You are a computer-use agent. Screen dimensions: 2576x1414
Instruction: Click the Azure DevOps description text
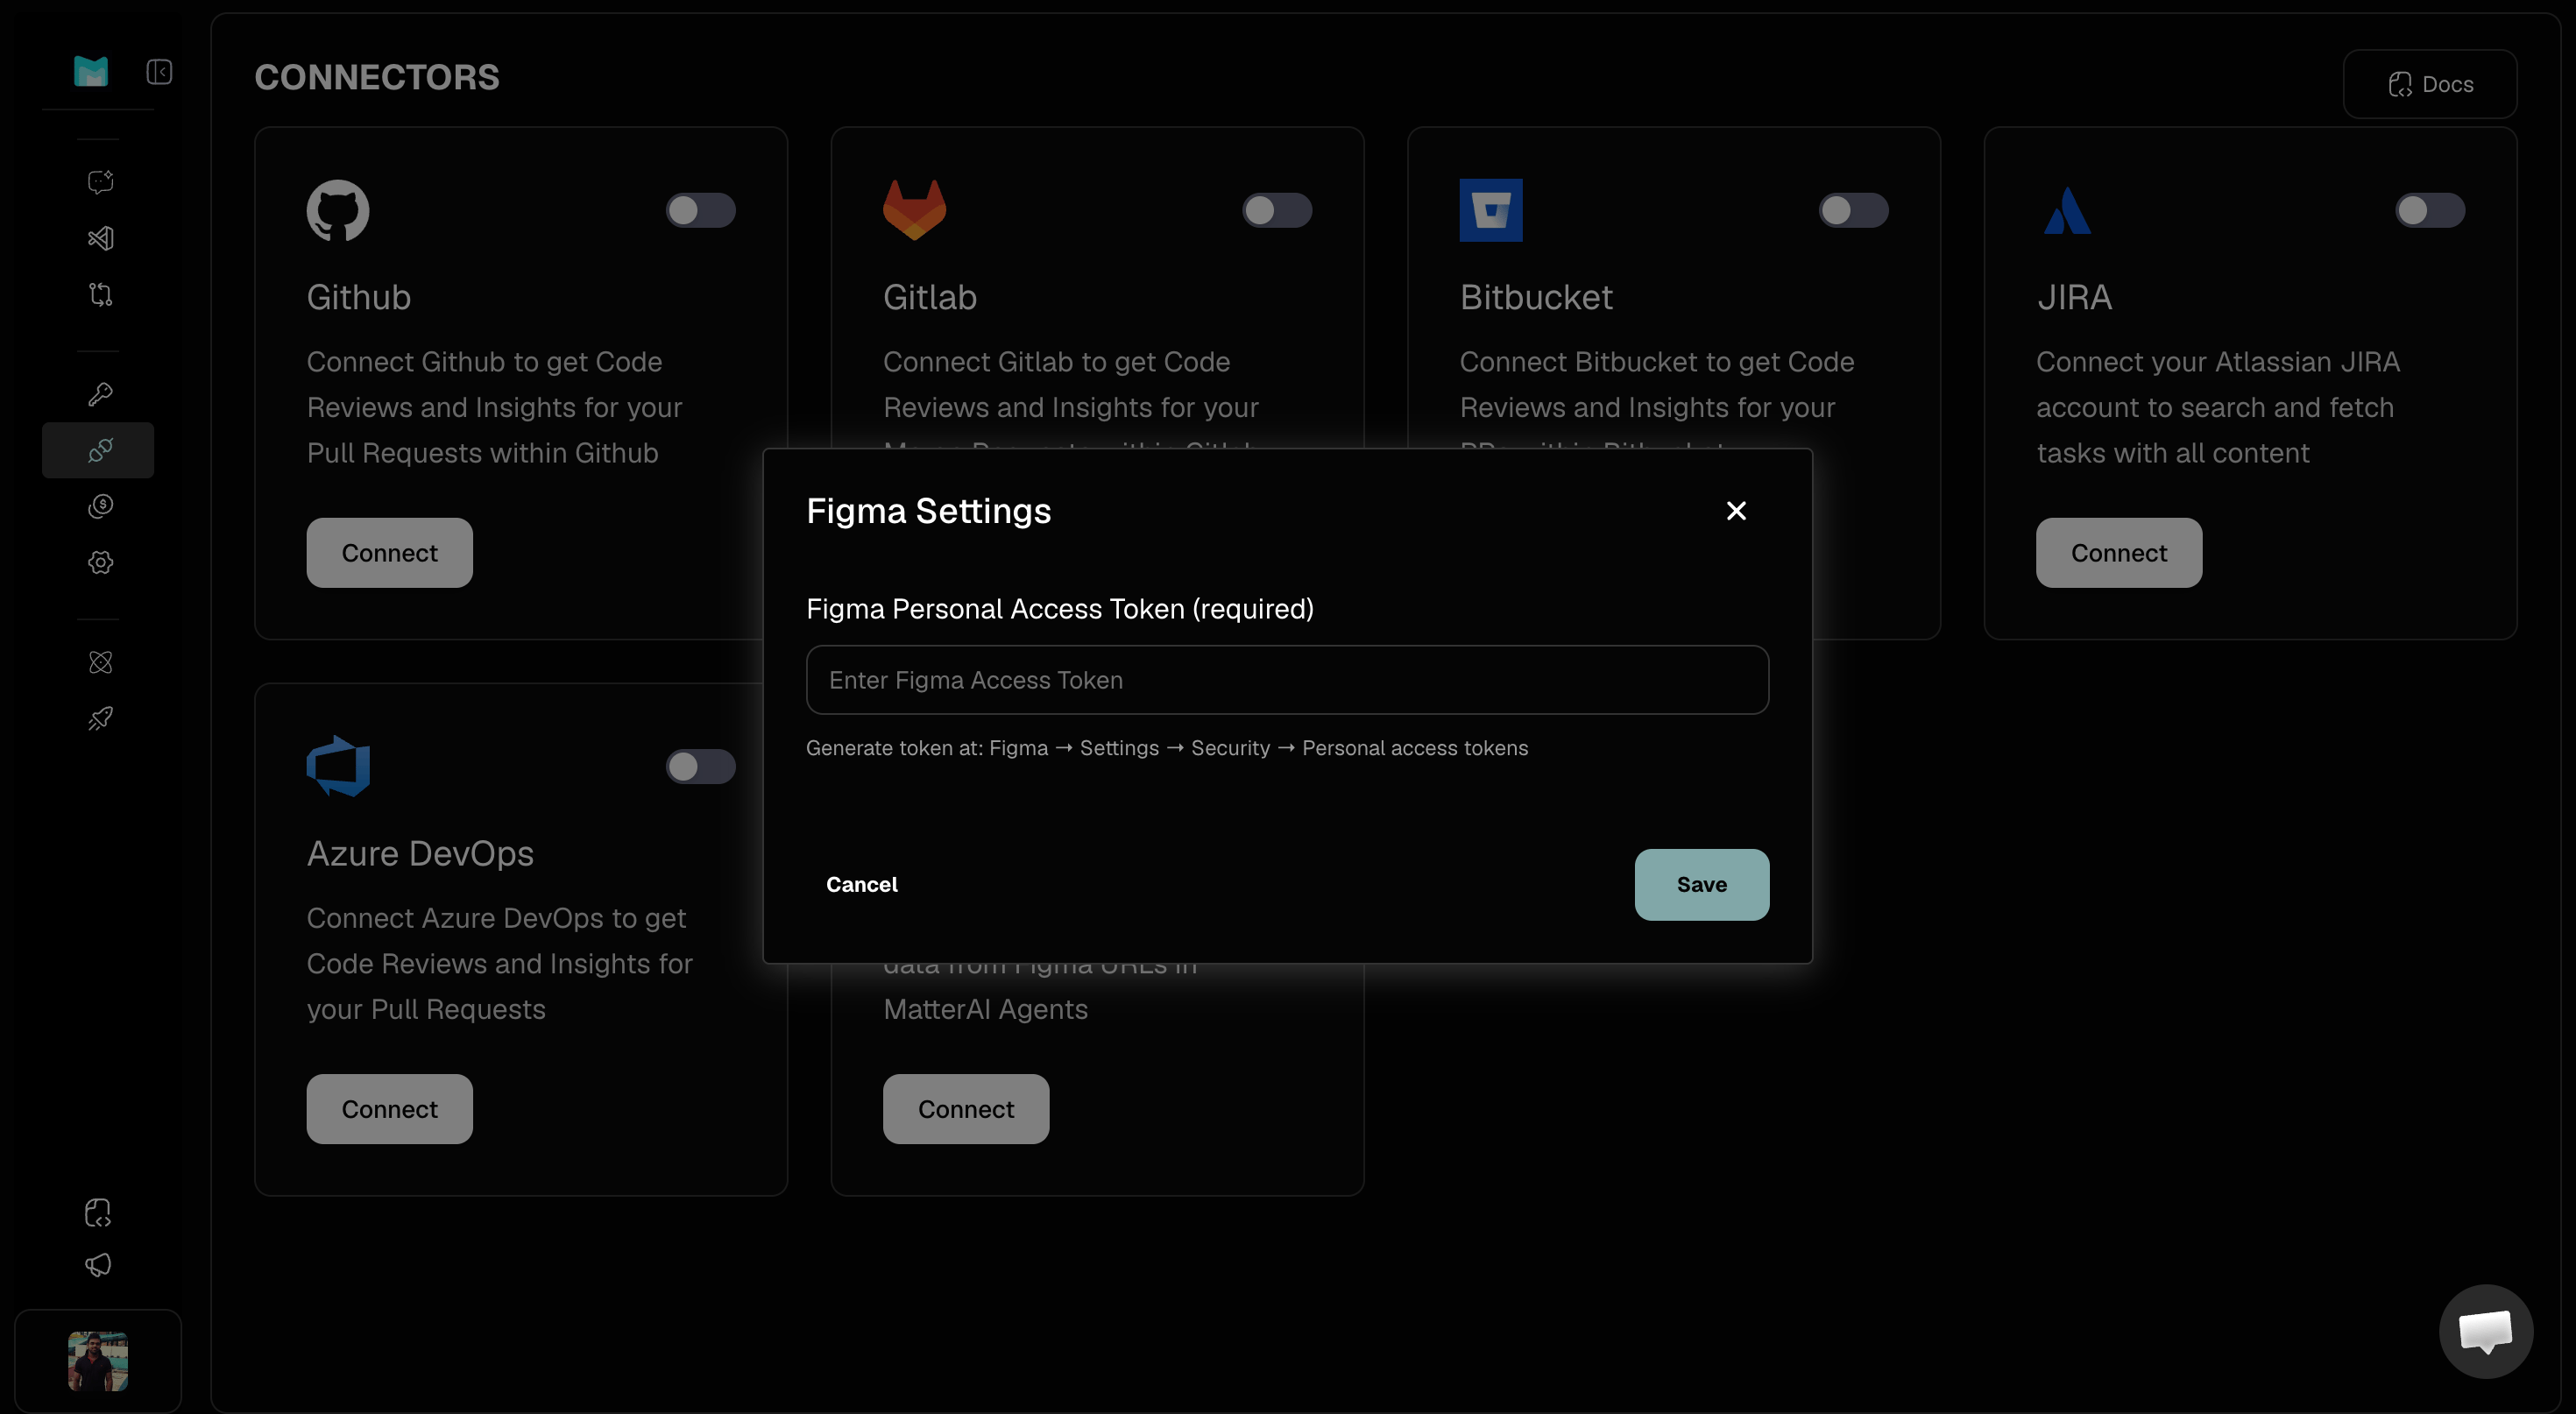[x=499, y=963]
